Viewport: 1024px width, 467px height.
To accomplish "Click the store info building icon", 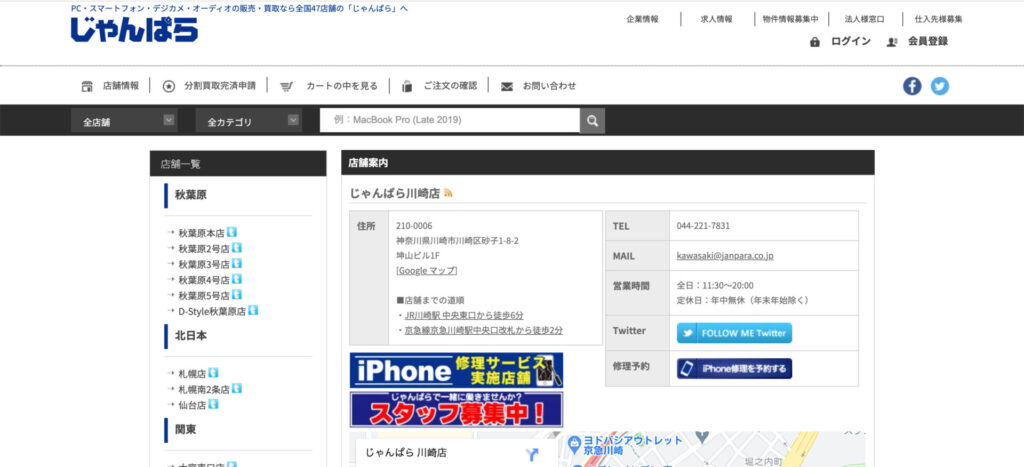I will 87,86.
